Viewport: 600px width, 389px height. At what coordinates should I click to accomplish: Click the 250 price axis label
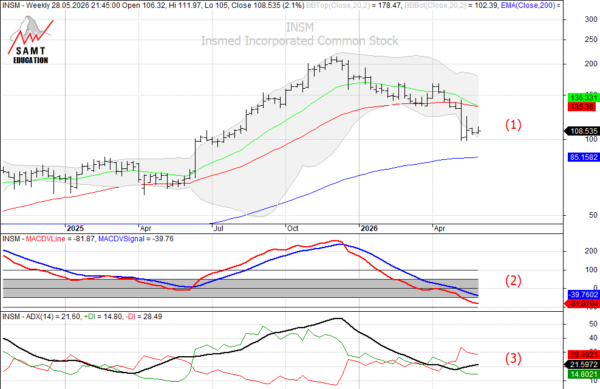[x=591, y=40]
